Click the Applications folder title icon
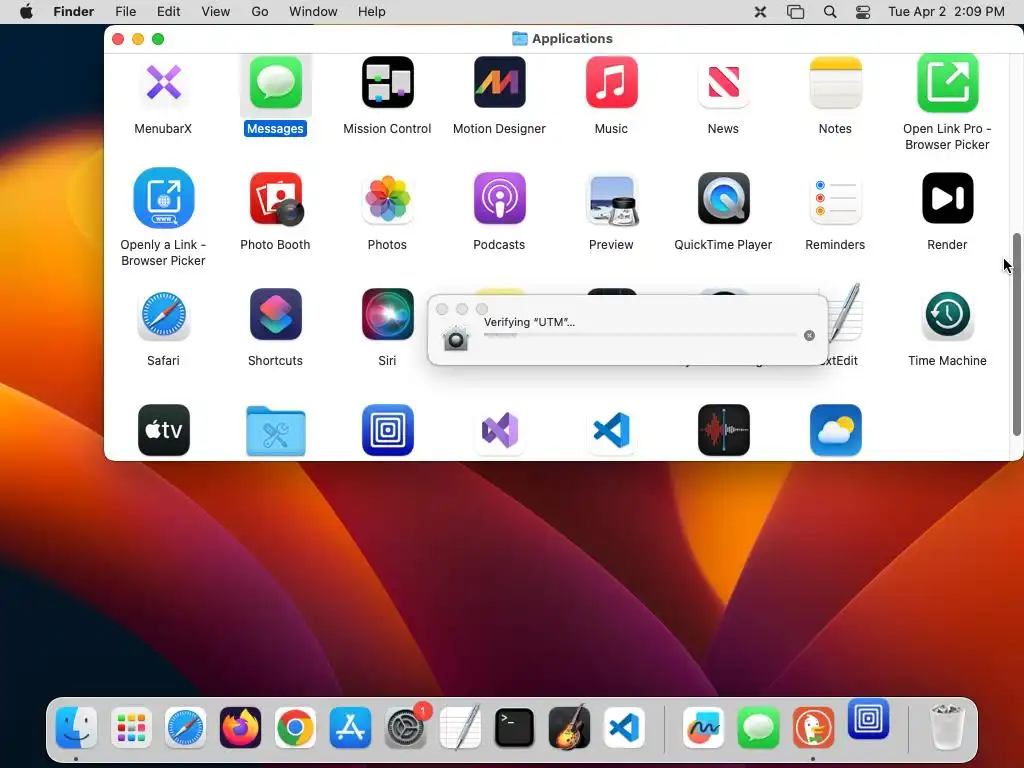 (520, 39)
